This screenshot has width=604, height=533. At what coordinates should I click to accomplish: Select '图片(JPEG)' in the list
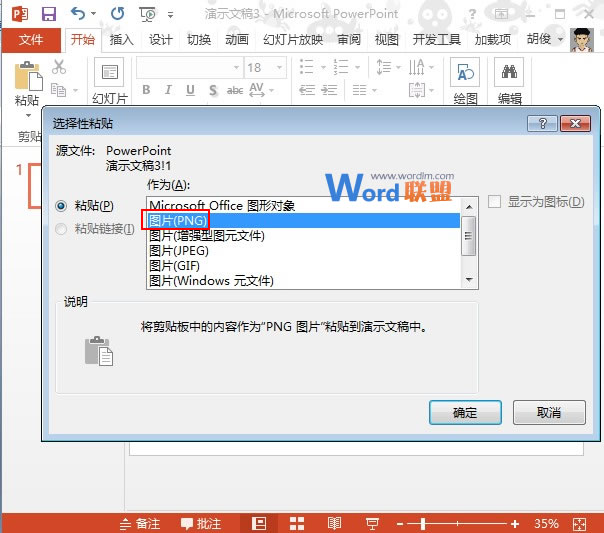303,251
